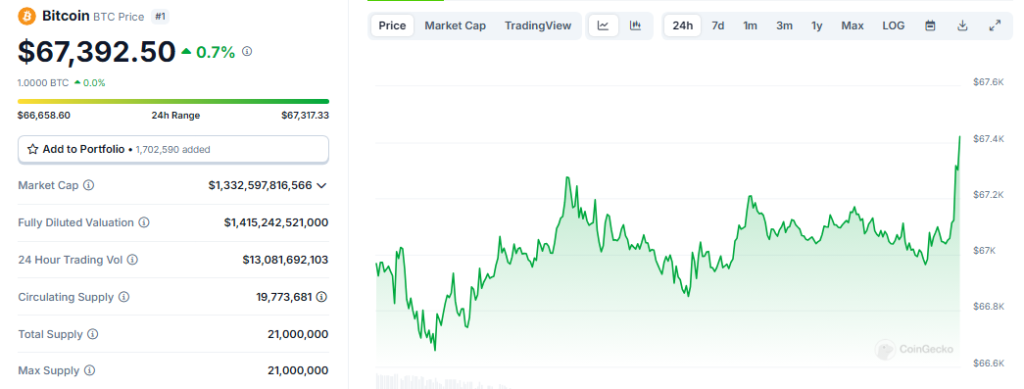Click the info icon beside the 0.7% change
Viewport: 1024px width, 389px height.
[247, 52]
